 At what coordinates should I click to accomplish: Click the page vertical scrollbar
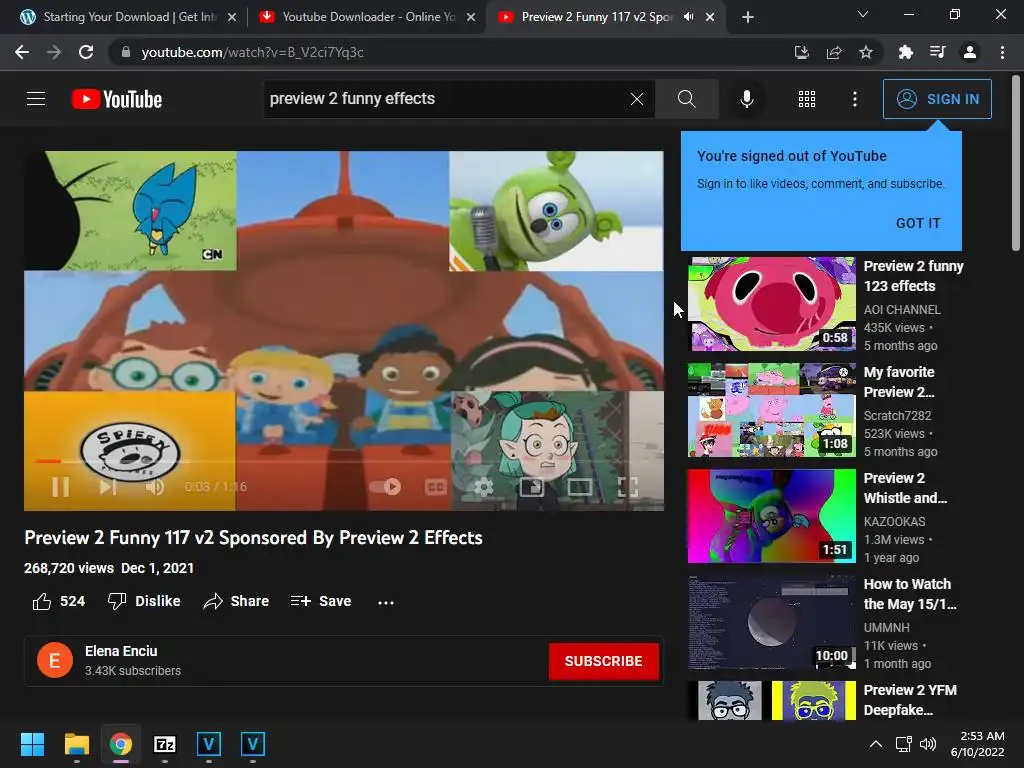tap(1016, 163)
